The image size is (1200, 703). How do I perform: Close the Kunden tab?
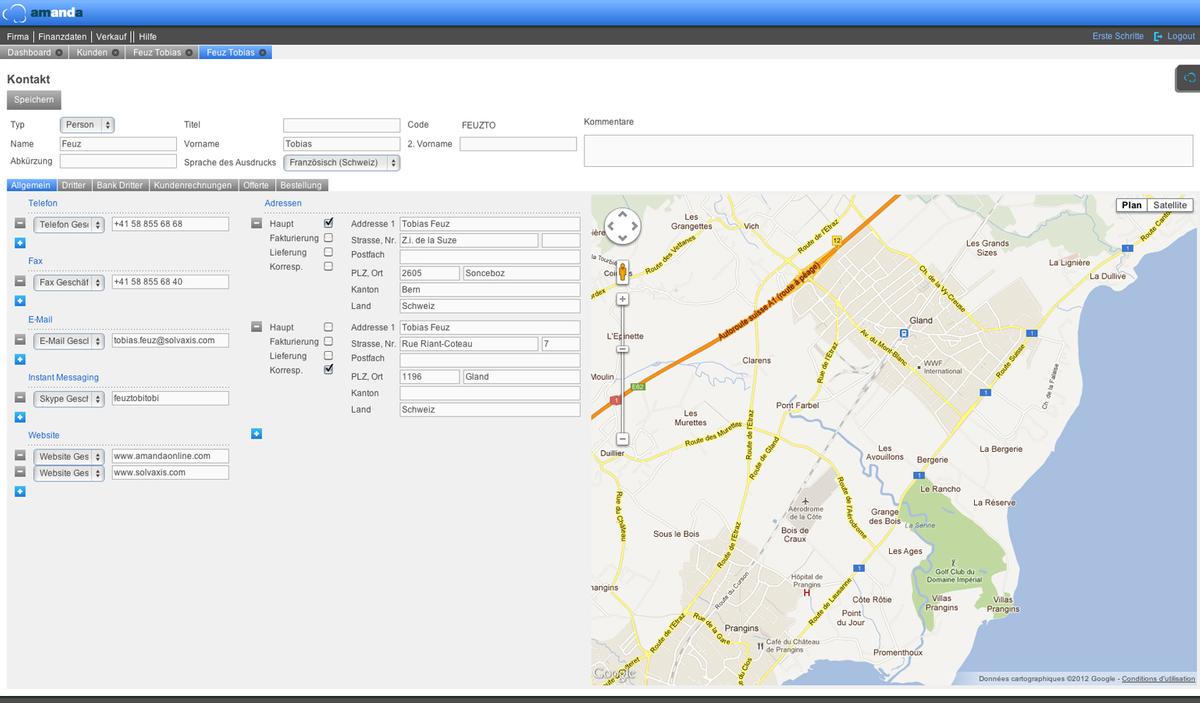tap(116, 52)
